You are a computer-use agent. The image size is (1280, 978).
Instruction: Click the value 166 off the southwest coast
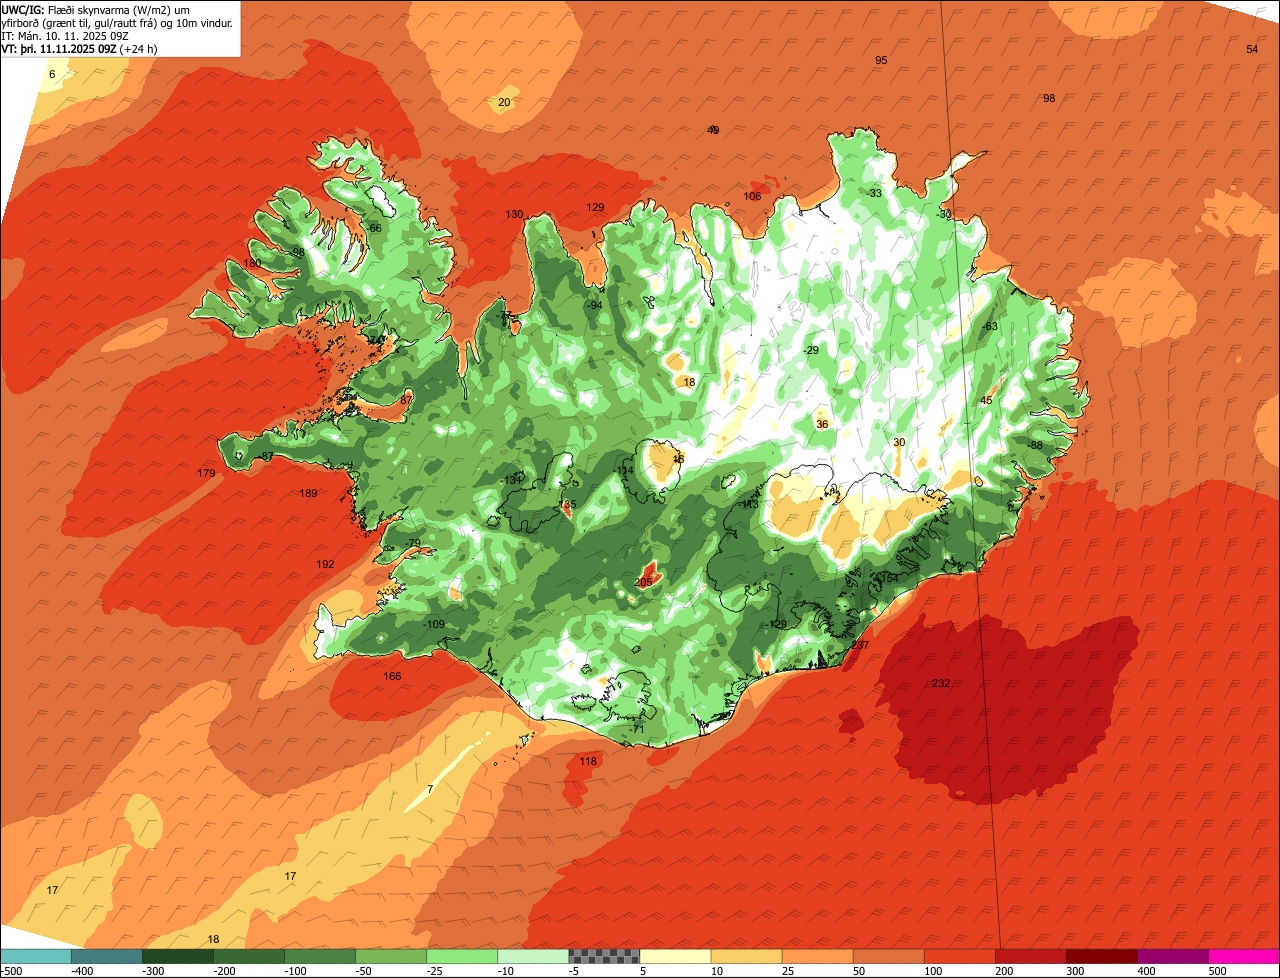coord(392,676)
